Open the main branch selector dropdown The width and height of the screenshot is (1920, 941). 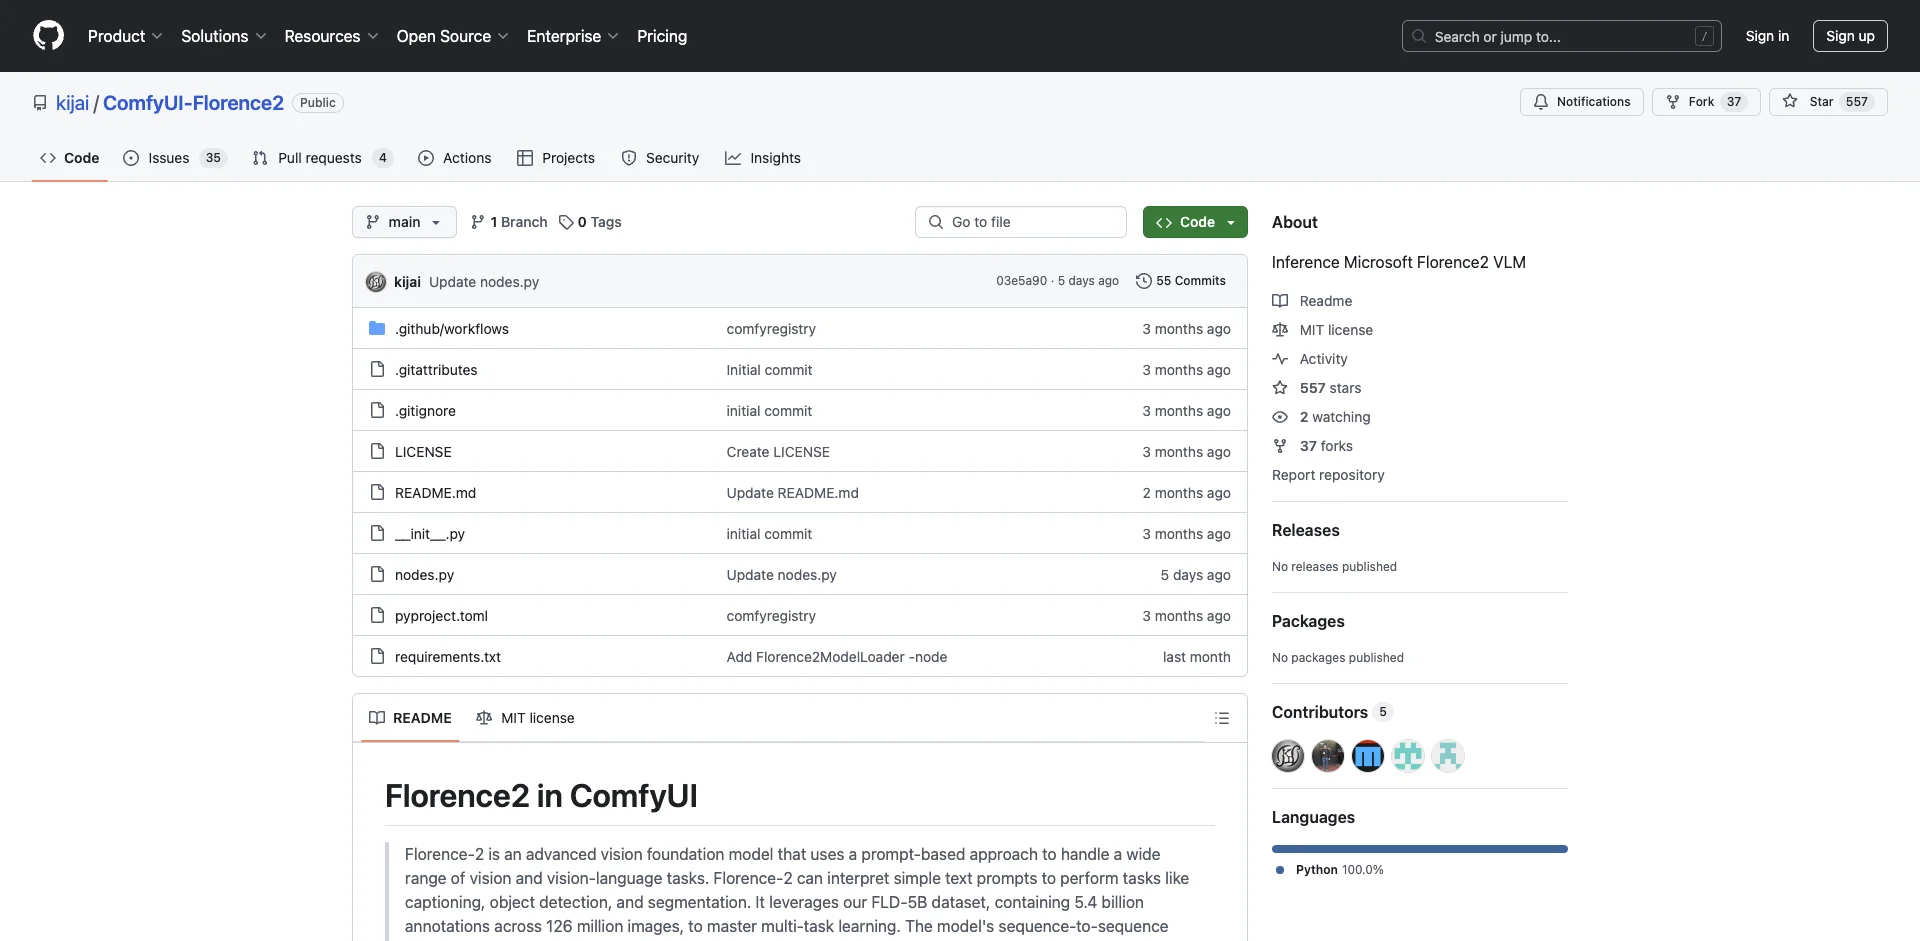pos(404,222)
